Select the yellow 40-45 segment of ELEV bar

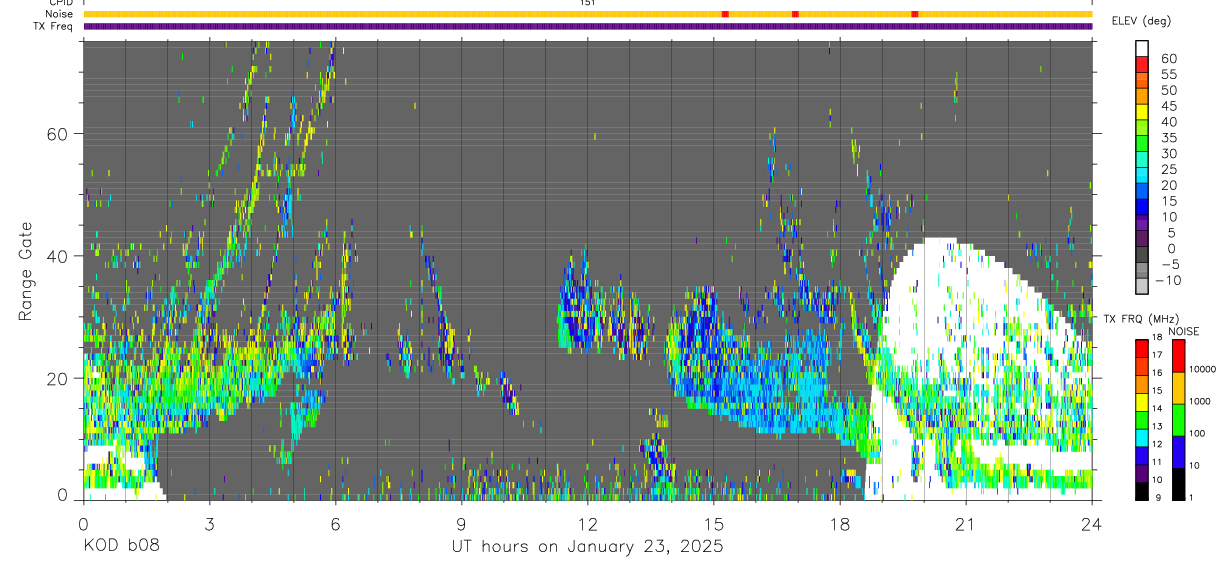pos(1142,112)
